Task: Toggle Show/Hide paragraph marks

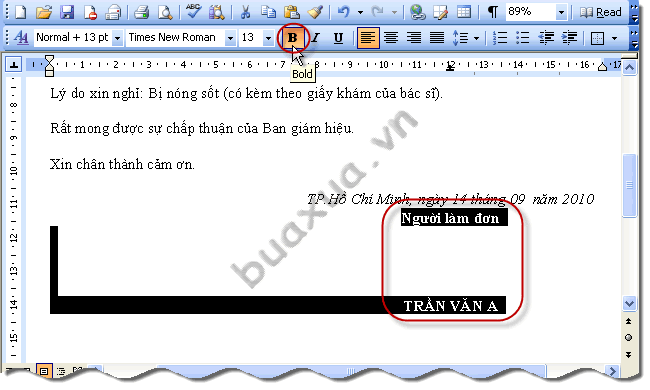Action: (x=492, y=12)
